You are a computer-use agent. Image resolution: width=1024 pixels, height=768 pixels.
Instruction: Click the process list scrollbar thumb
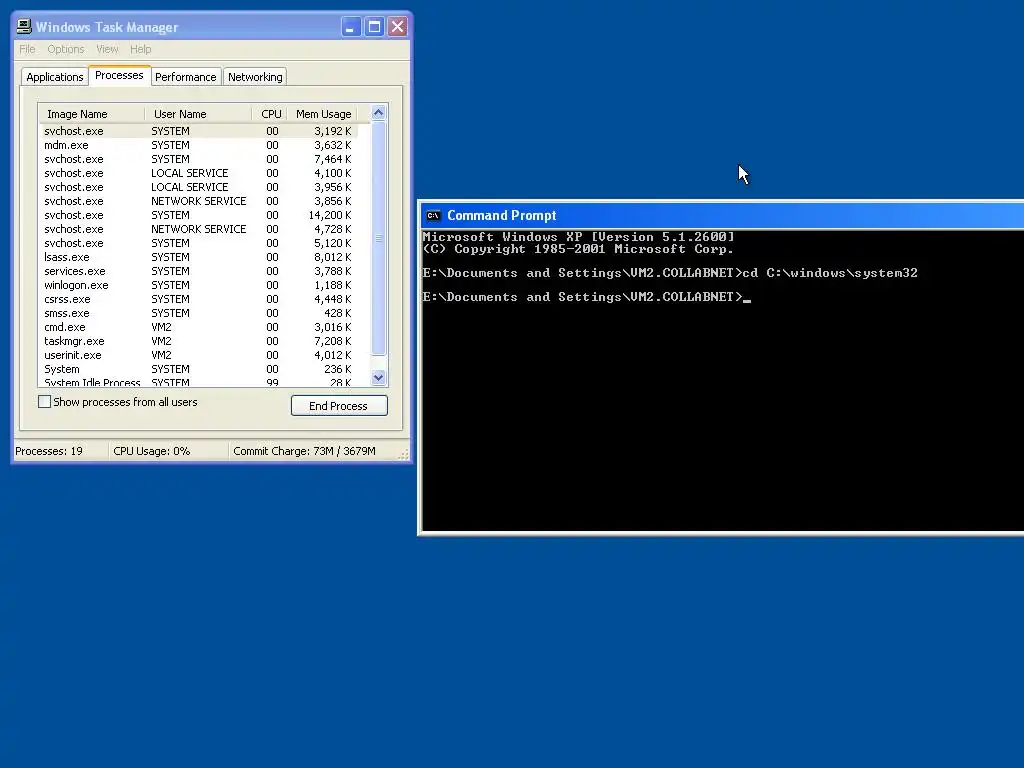point(378,238)
